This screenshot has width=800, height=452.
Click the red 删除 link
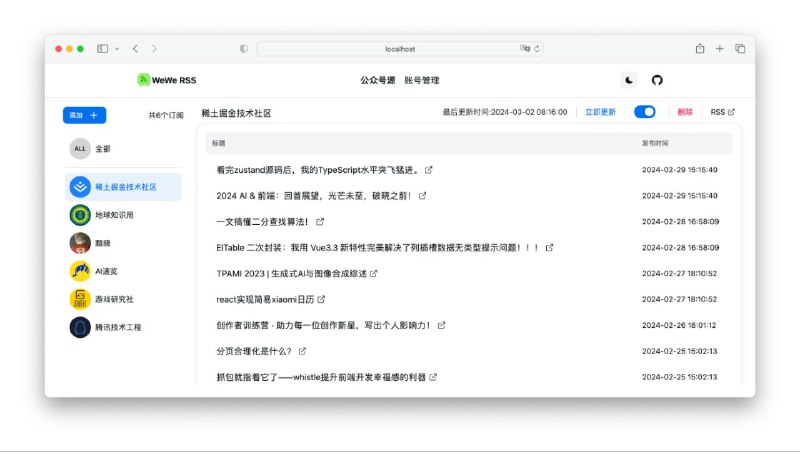click(685, 112)
